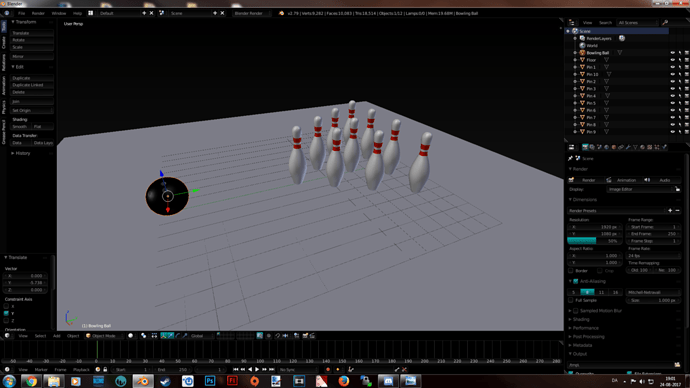Open the Render menu

38,13
